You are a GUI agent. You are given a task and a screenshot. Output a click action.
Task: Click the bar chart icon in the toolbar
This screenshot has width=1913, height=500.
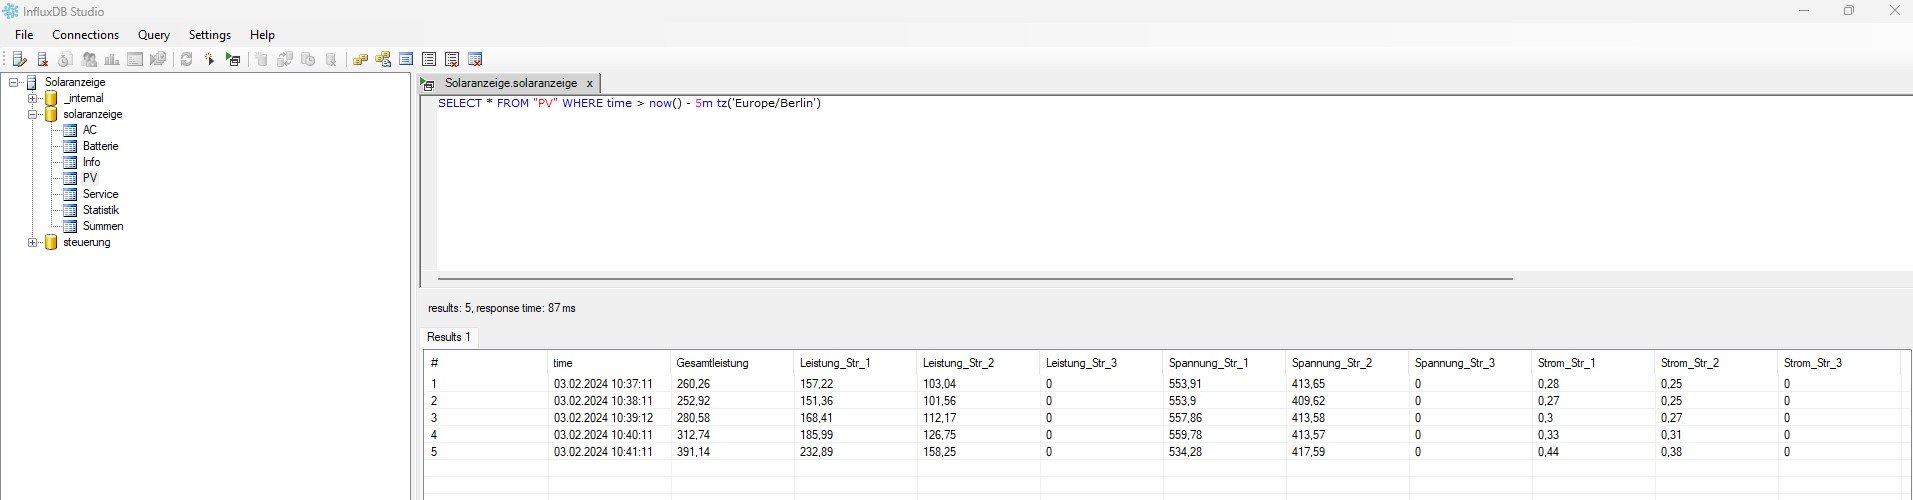coord(112,60)
